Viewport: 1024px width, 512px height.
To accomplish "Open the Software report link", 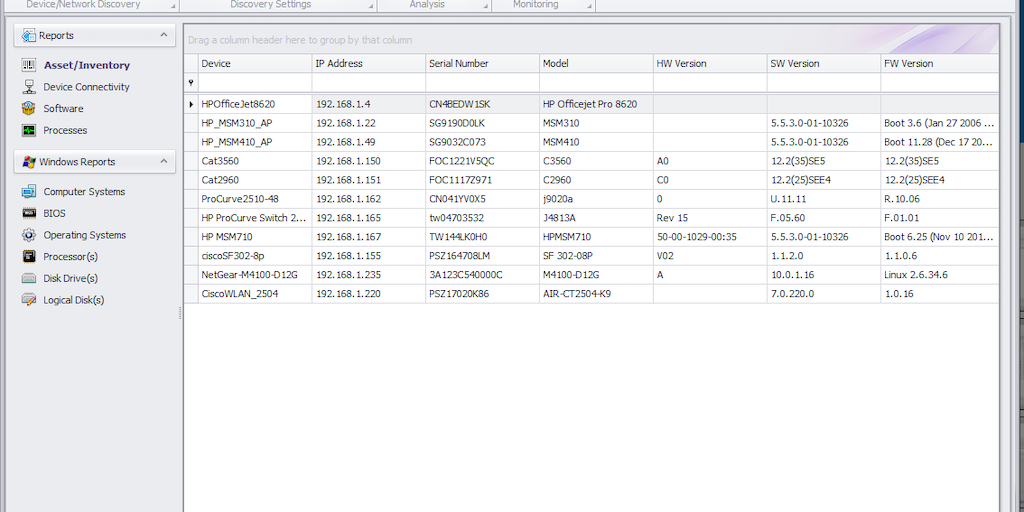I will click(x=63, y=108).
